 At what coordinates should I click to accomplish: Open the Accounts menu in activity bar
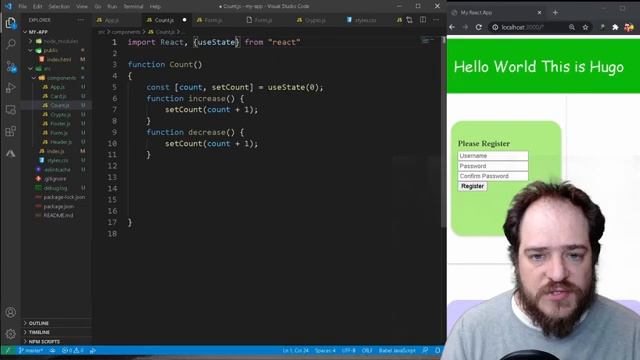click(x=11, y=312)
